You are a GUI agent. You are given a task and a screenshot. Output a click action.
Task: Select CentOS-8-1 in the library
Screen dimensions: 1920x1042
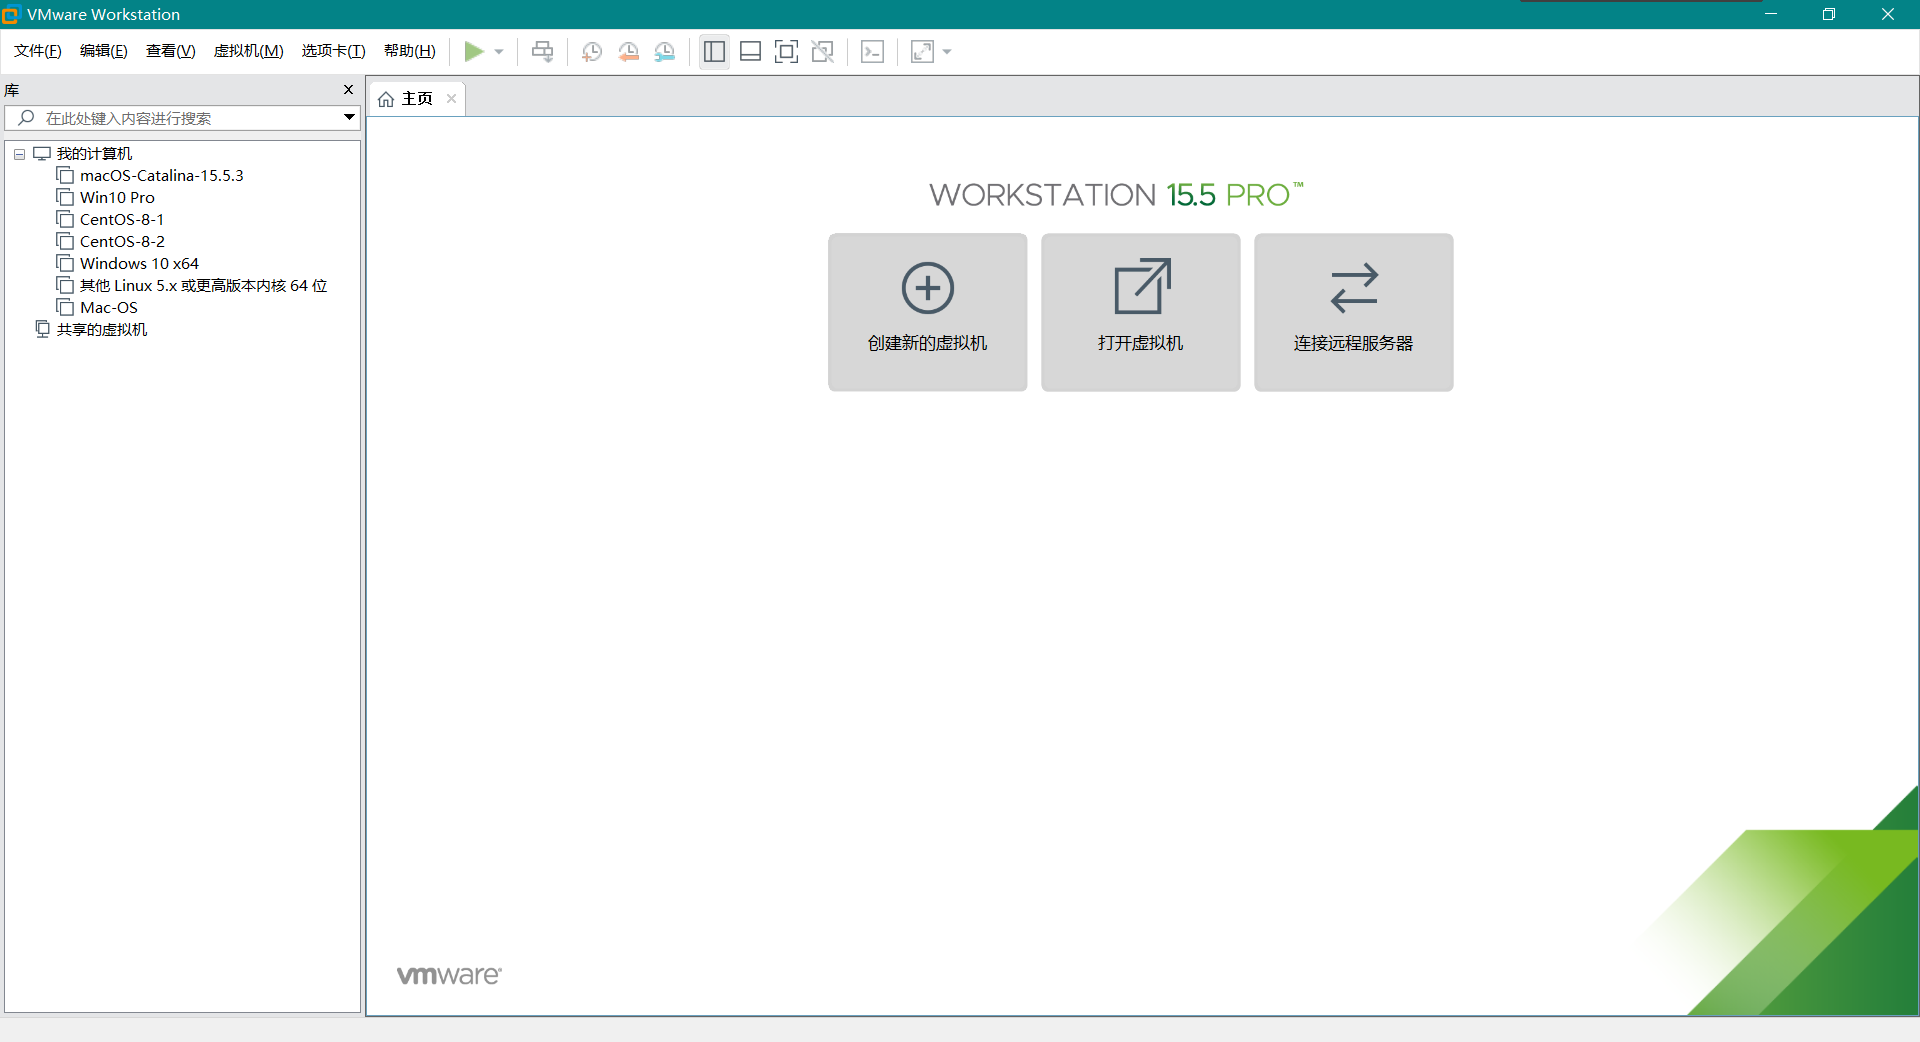coord(122,220)
